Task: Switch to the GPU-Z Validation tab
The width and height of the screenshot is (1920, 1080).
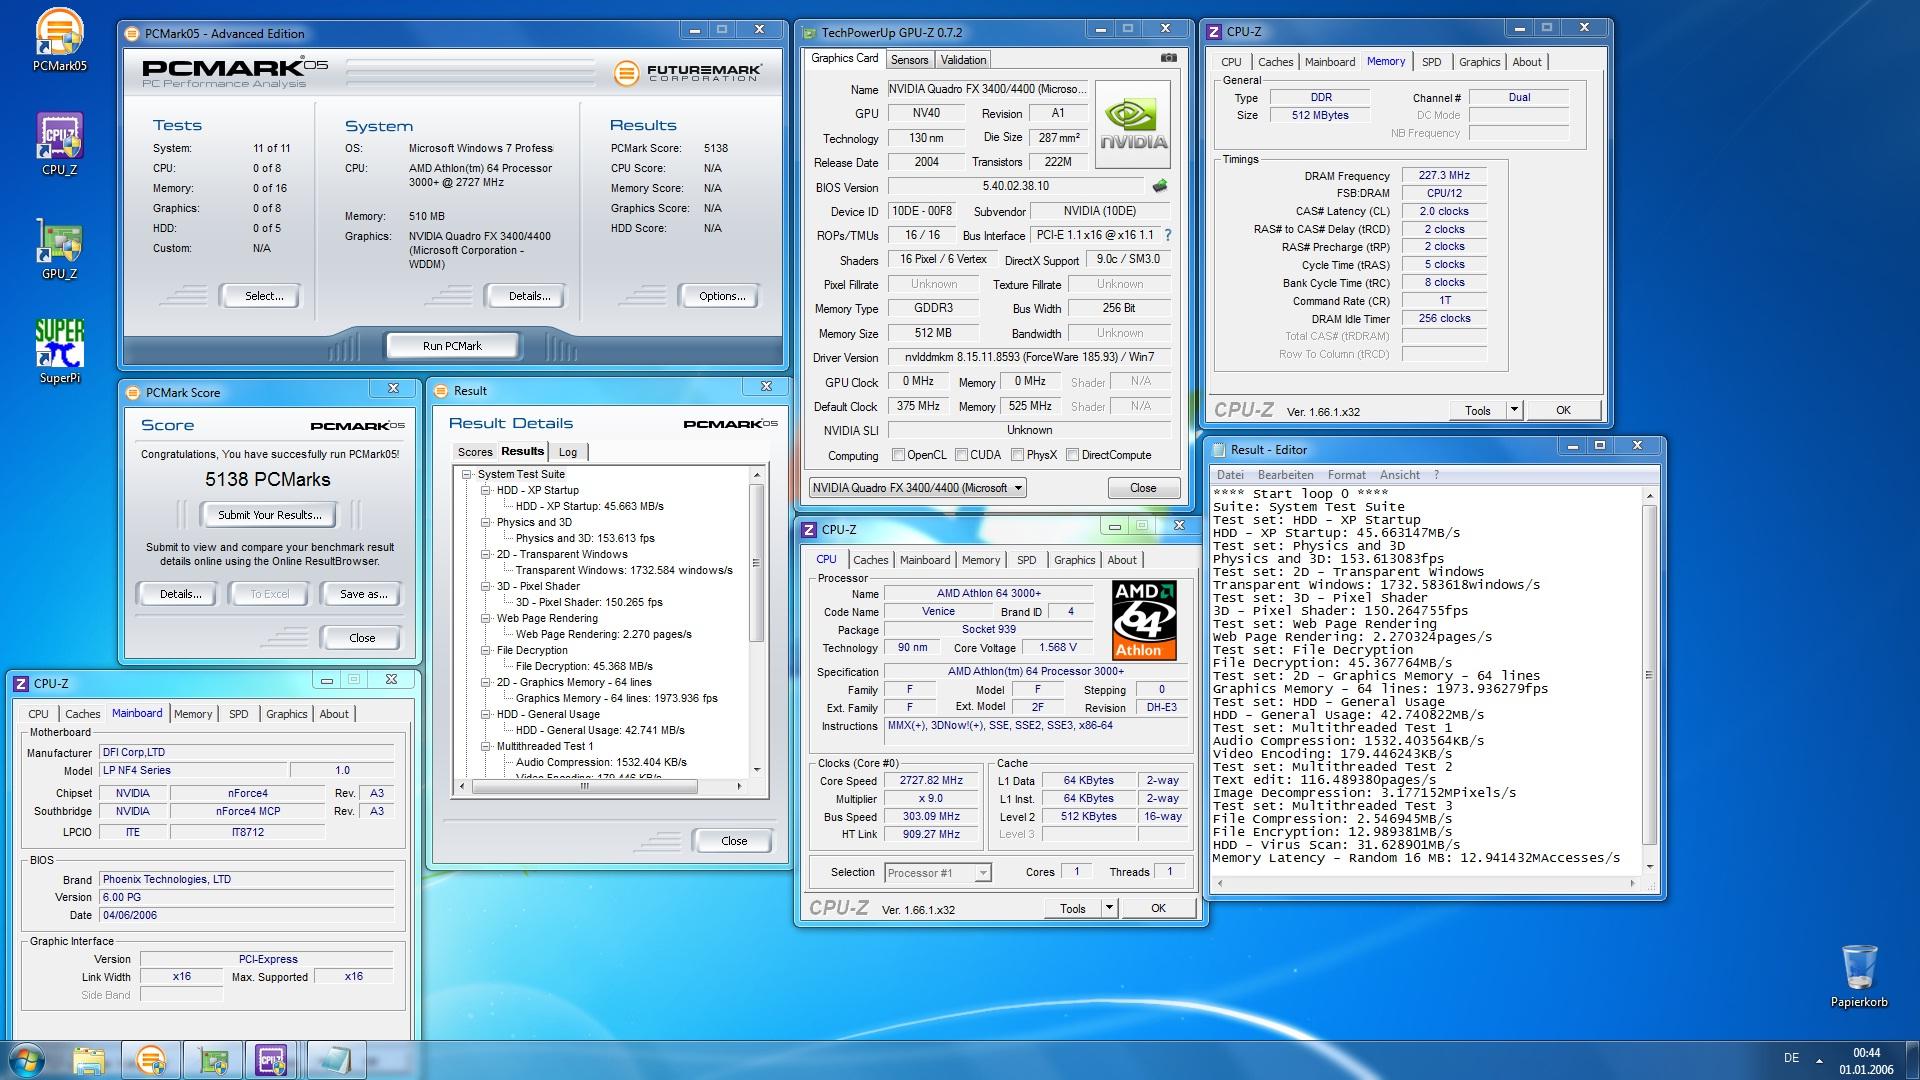Action: tap(963, 60)
